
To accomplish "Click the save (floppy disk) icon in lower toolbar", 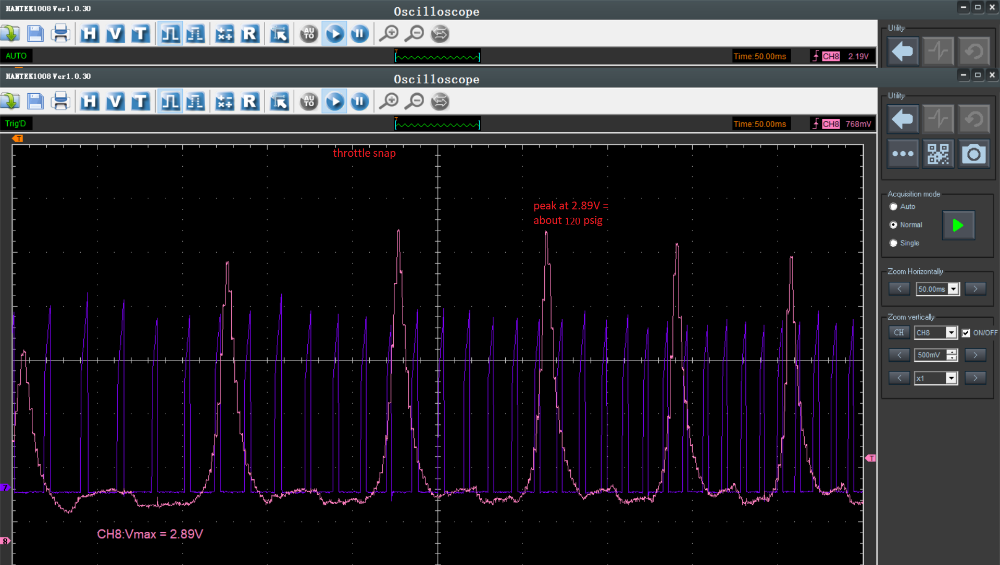I will 36,101.
